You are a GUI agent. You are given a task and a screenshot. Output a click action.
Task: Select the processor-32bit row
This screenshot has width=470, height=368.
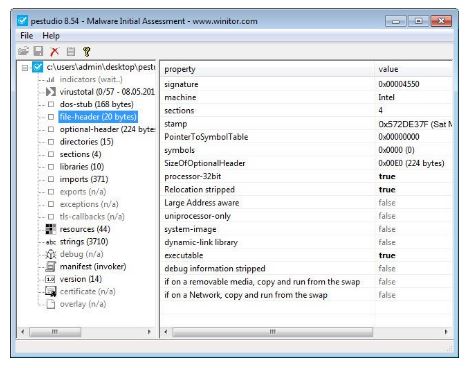[307, 176]
